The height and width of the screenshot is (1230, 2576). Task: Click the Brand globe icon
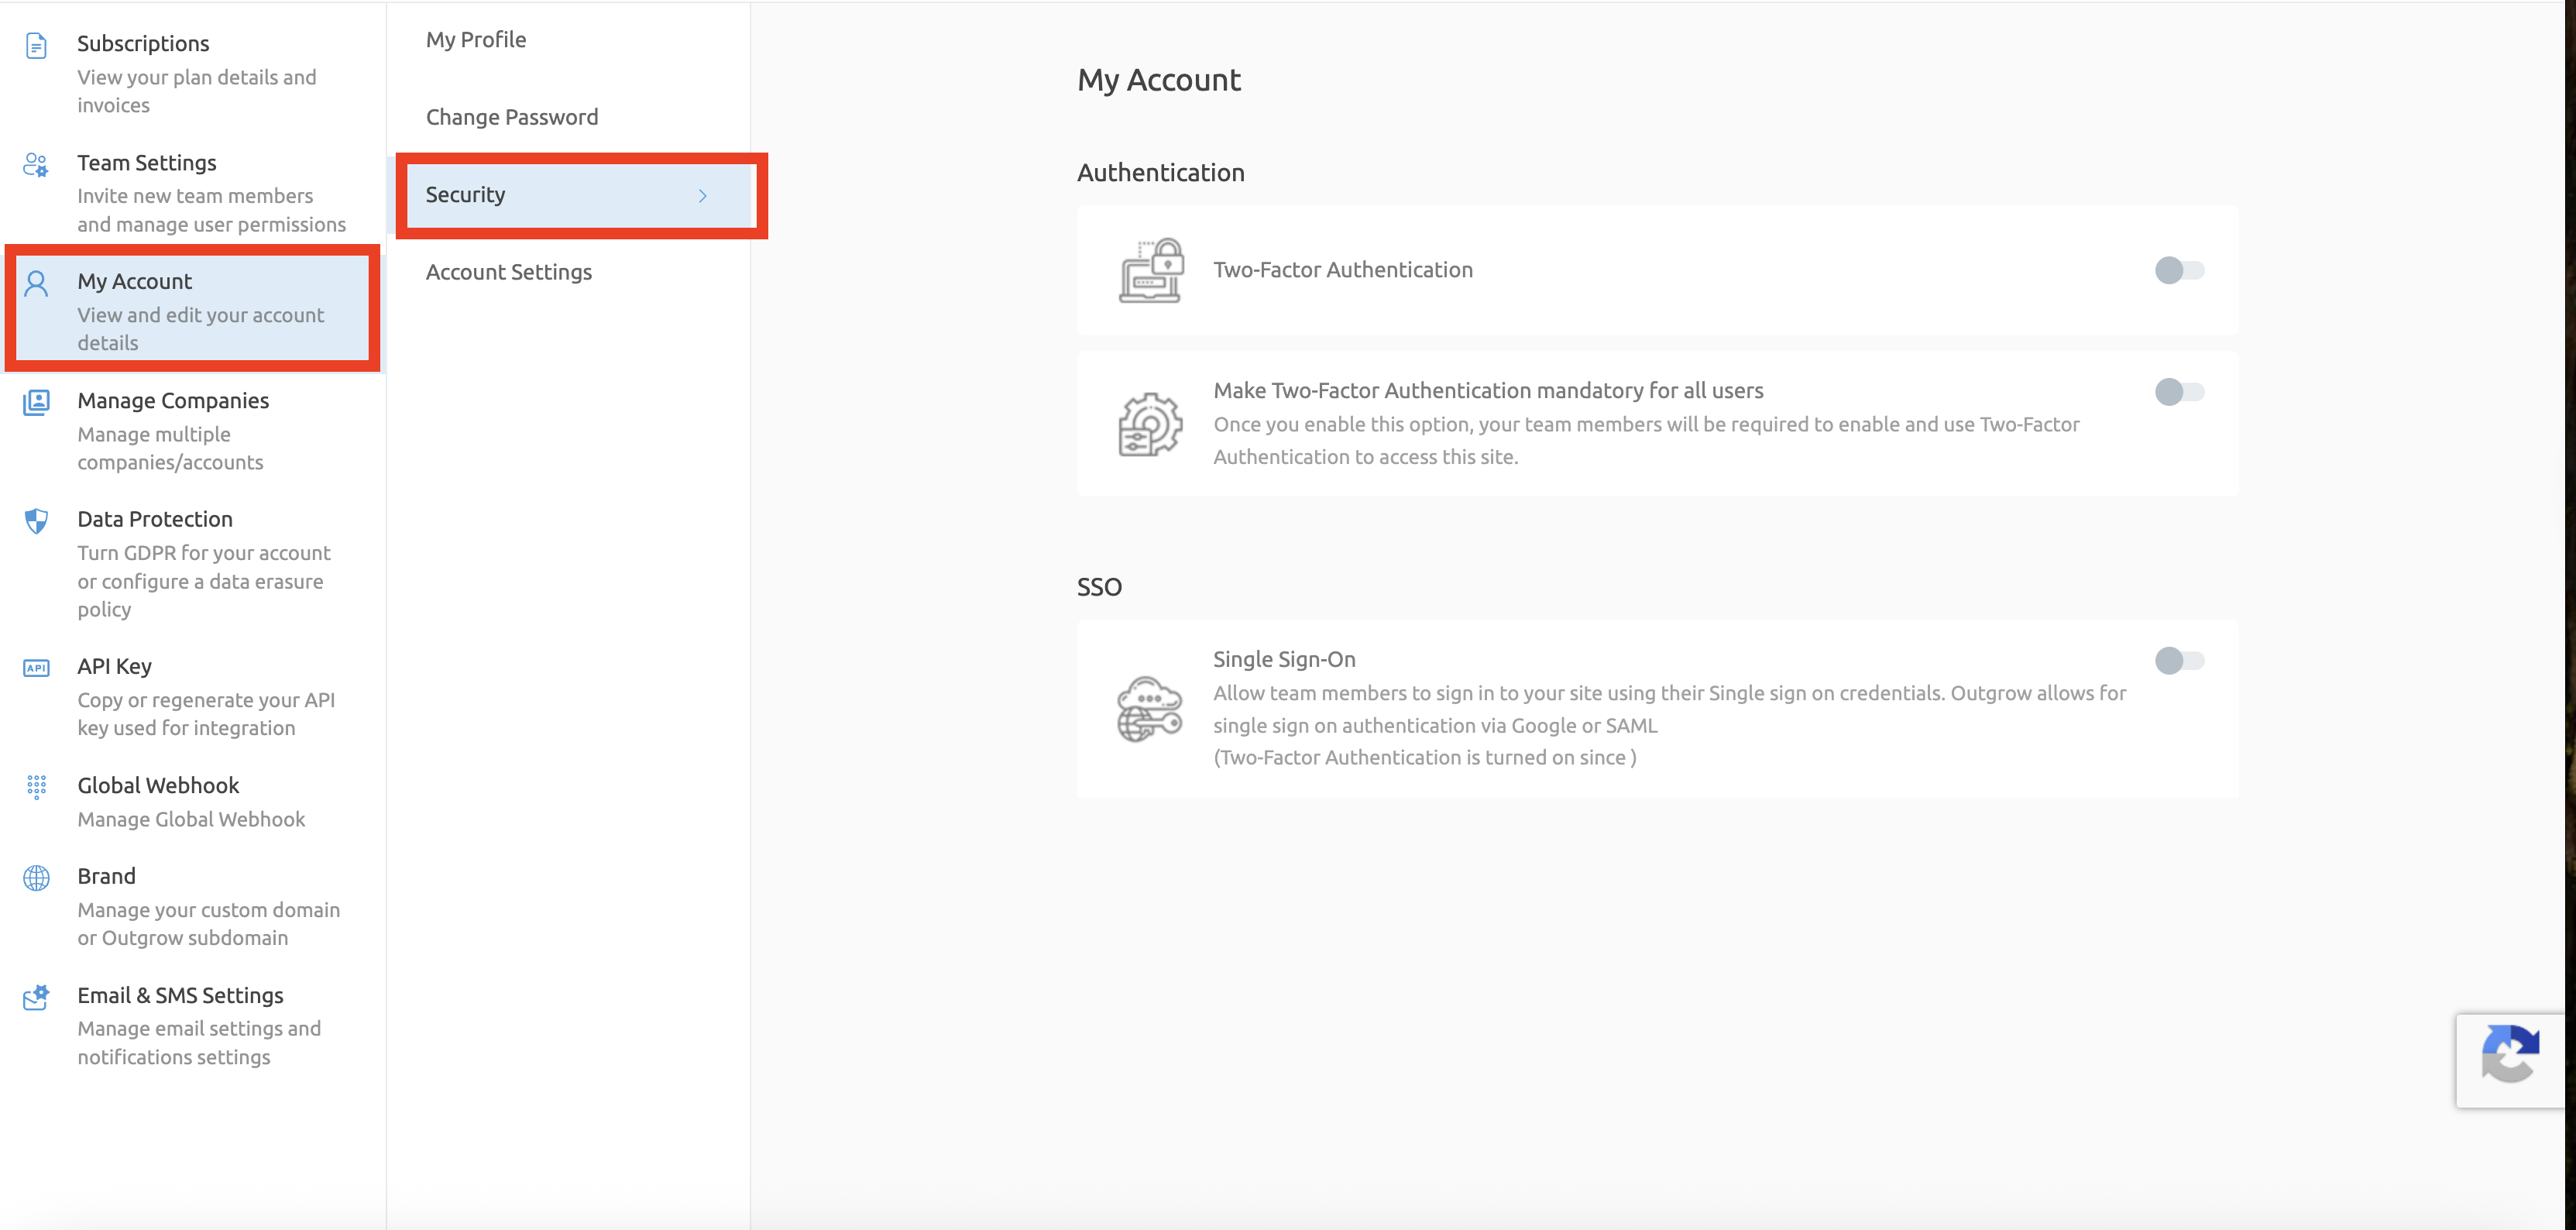(x=36, y=878)
